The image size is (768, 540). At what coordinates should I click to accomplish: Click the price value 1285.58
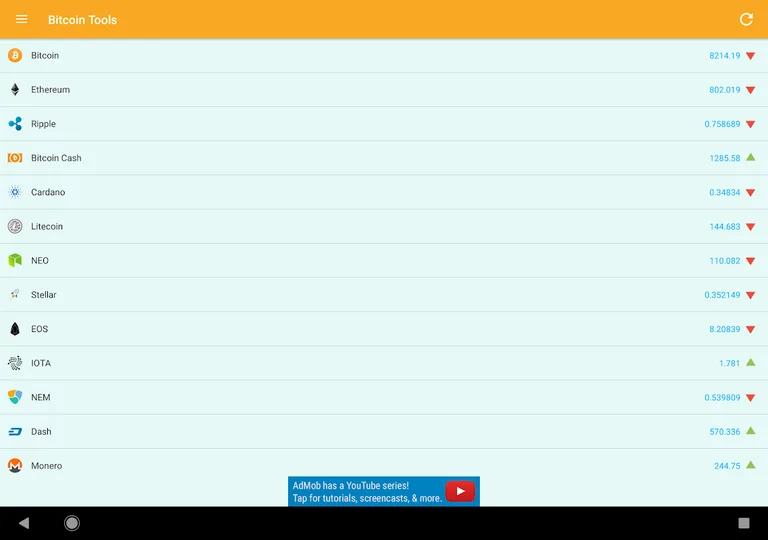click(724, 158)
